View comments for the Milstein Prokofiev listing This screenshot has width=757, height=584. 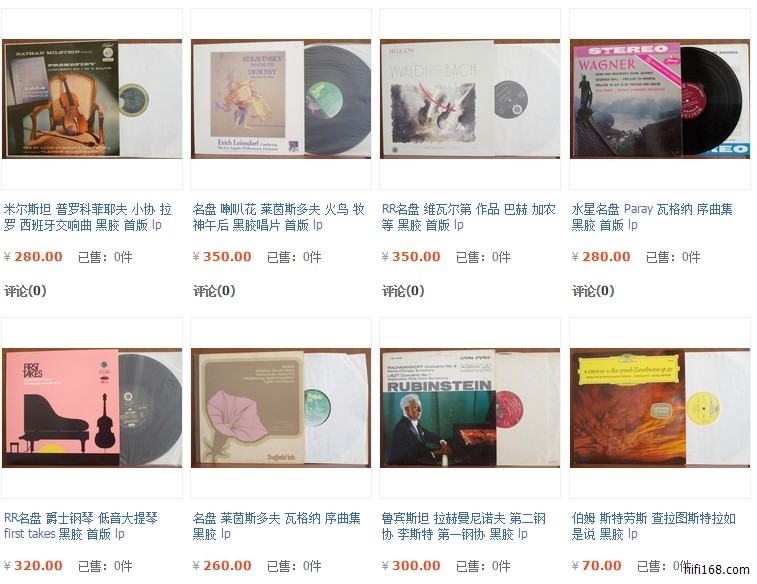click(x=25, y=291)
